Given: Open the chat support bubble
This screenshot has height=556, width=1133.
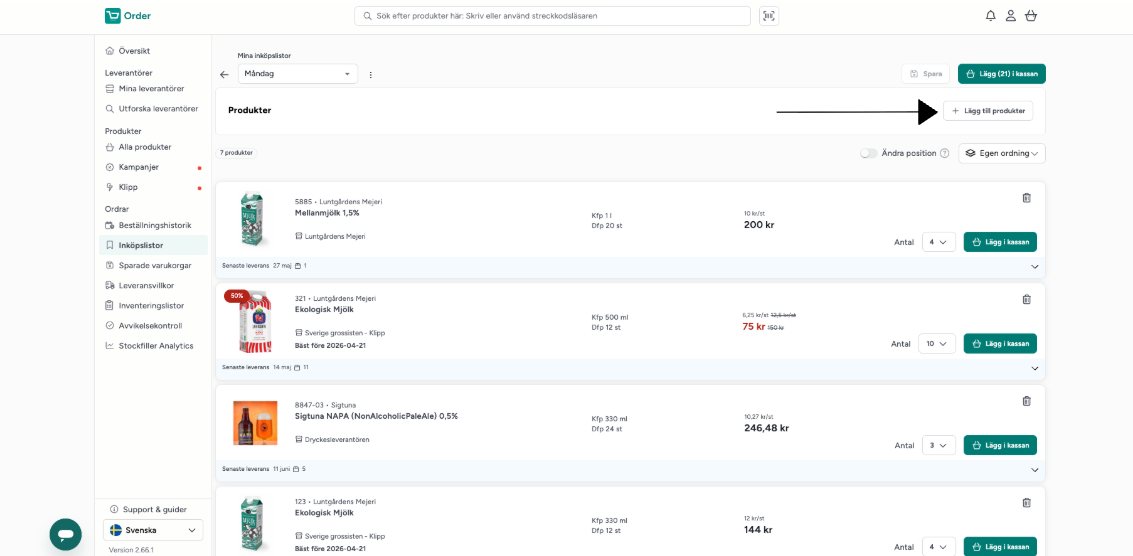Looking at the screenshot, I should click(65, 534).
